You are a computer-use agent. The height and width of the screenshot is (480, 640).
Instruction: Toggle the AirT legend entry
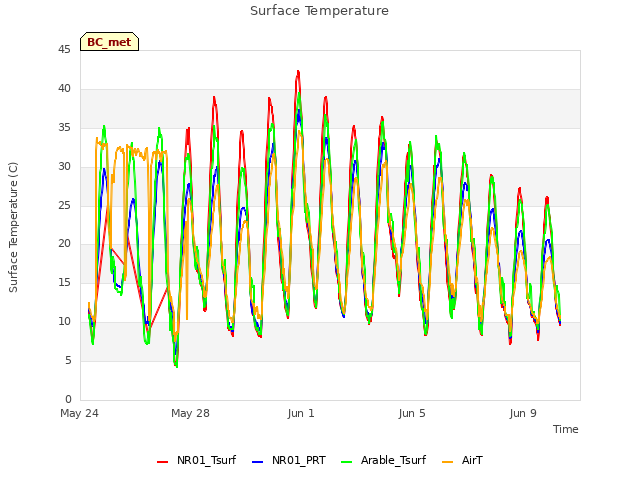tap(462, 460)
